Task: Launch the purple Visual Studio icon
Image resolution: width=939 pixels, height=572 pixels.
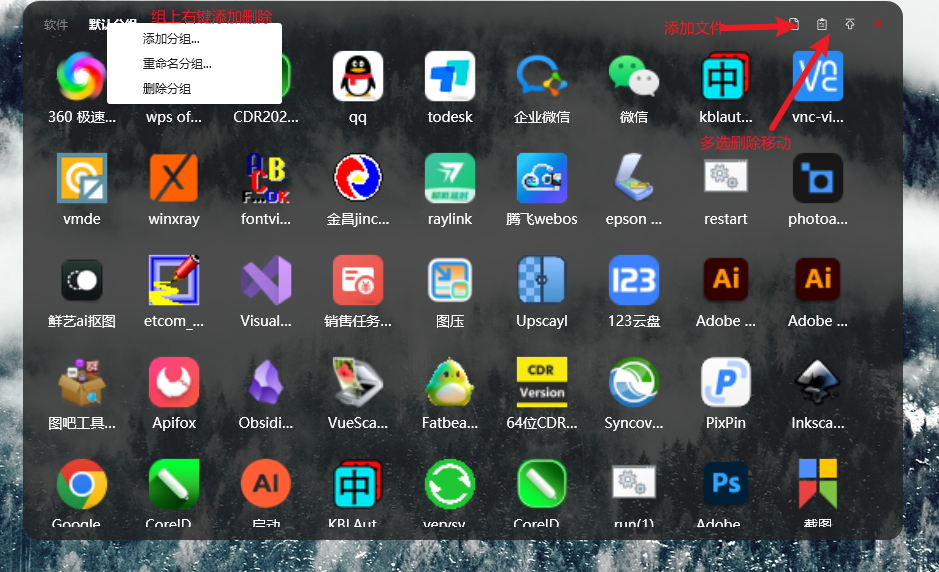Action: tap(266, 280)
